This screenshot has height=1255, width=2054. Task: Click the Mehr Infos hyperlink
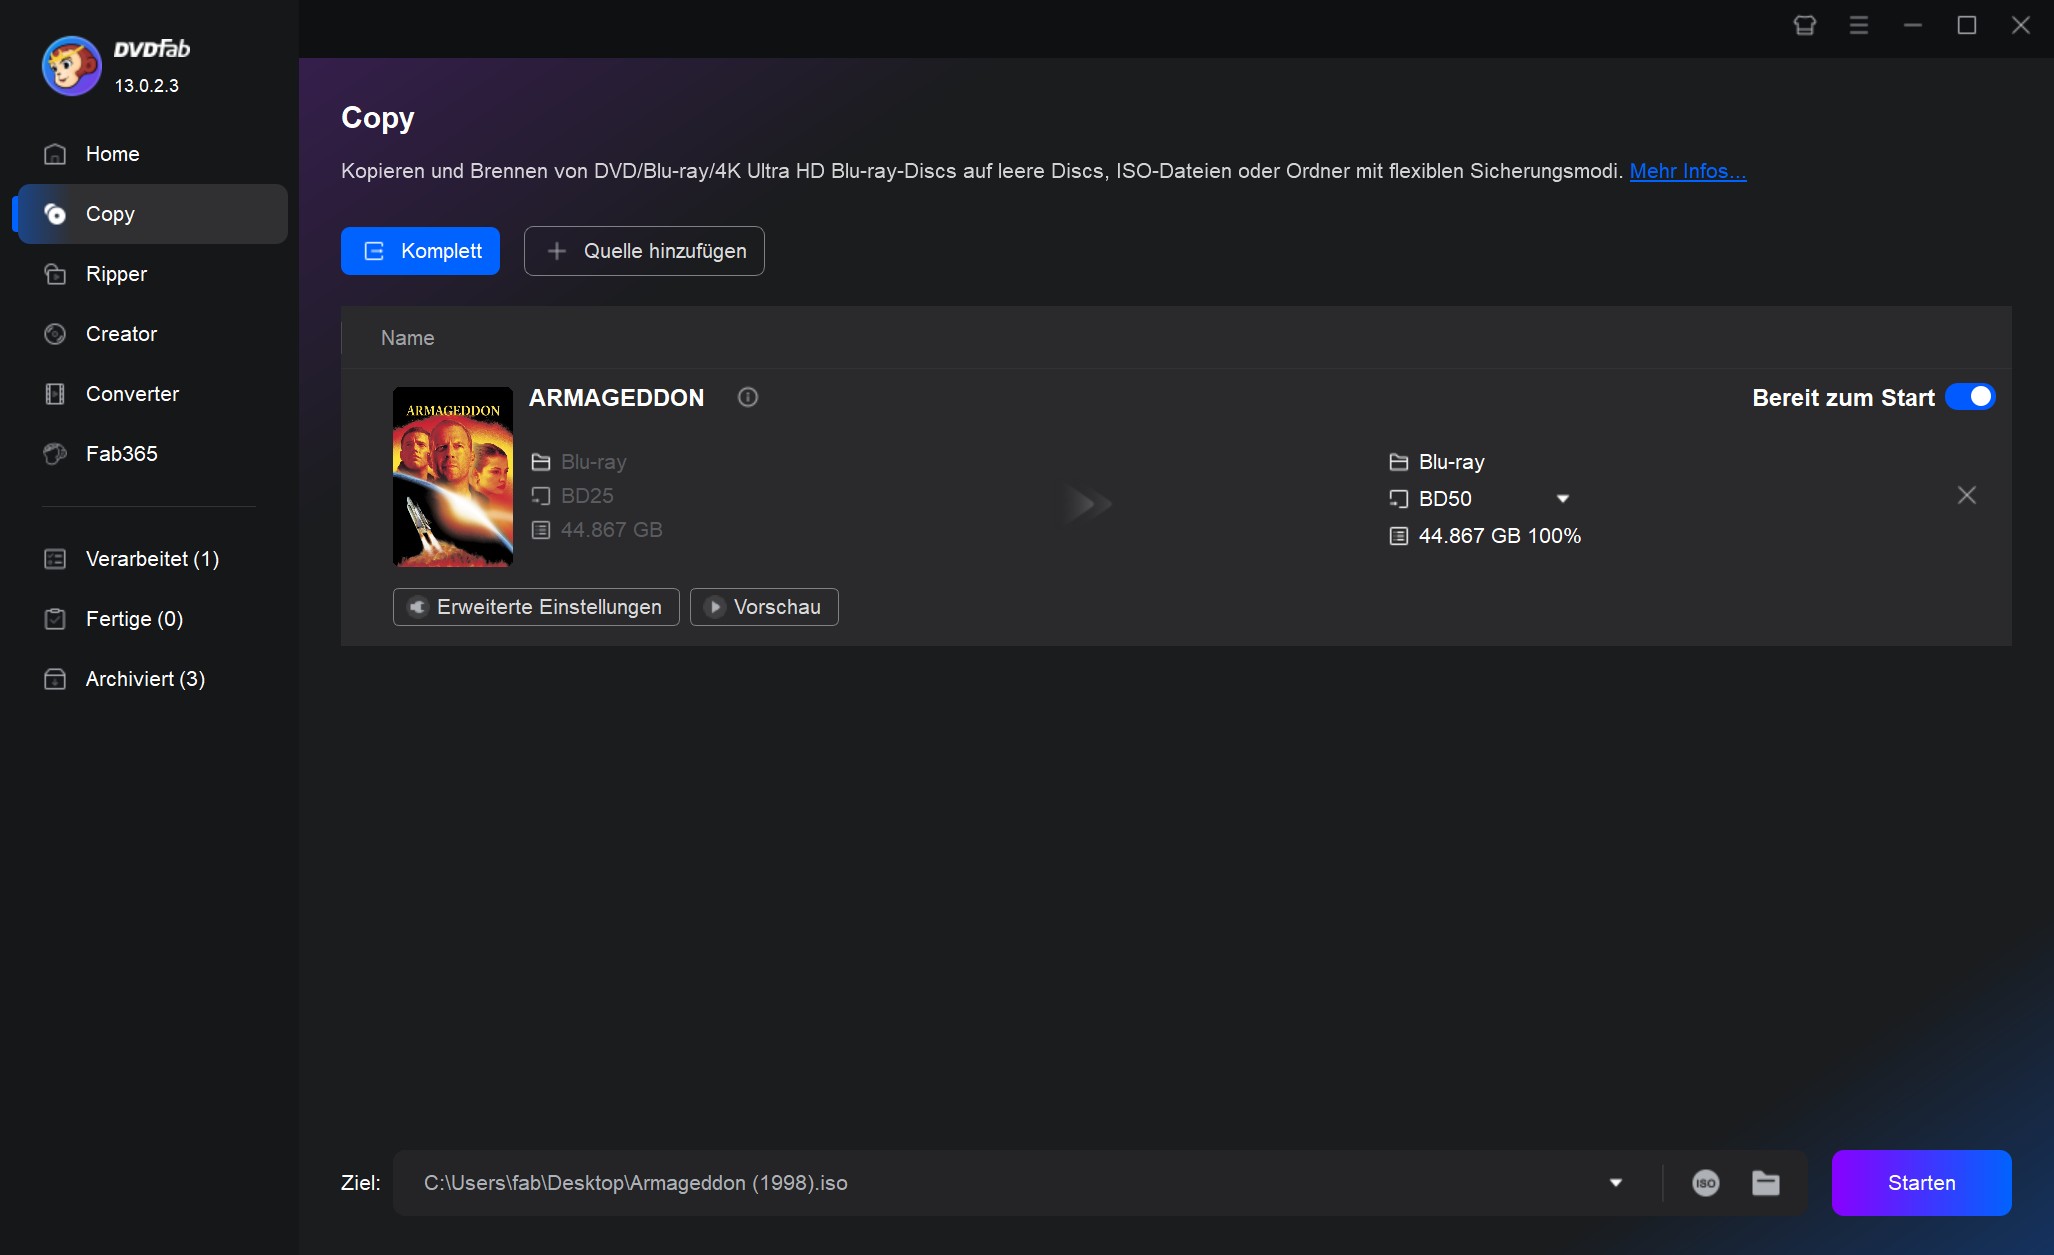tap(1686, 170)
